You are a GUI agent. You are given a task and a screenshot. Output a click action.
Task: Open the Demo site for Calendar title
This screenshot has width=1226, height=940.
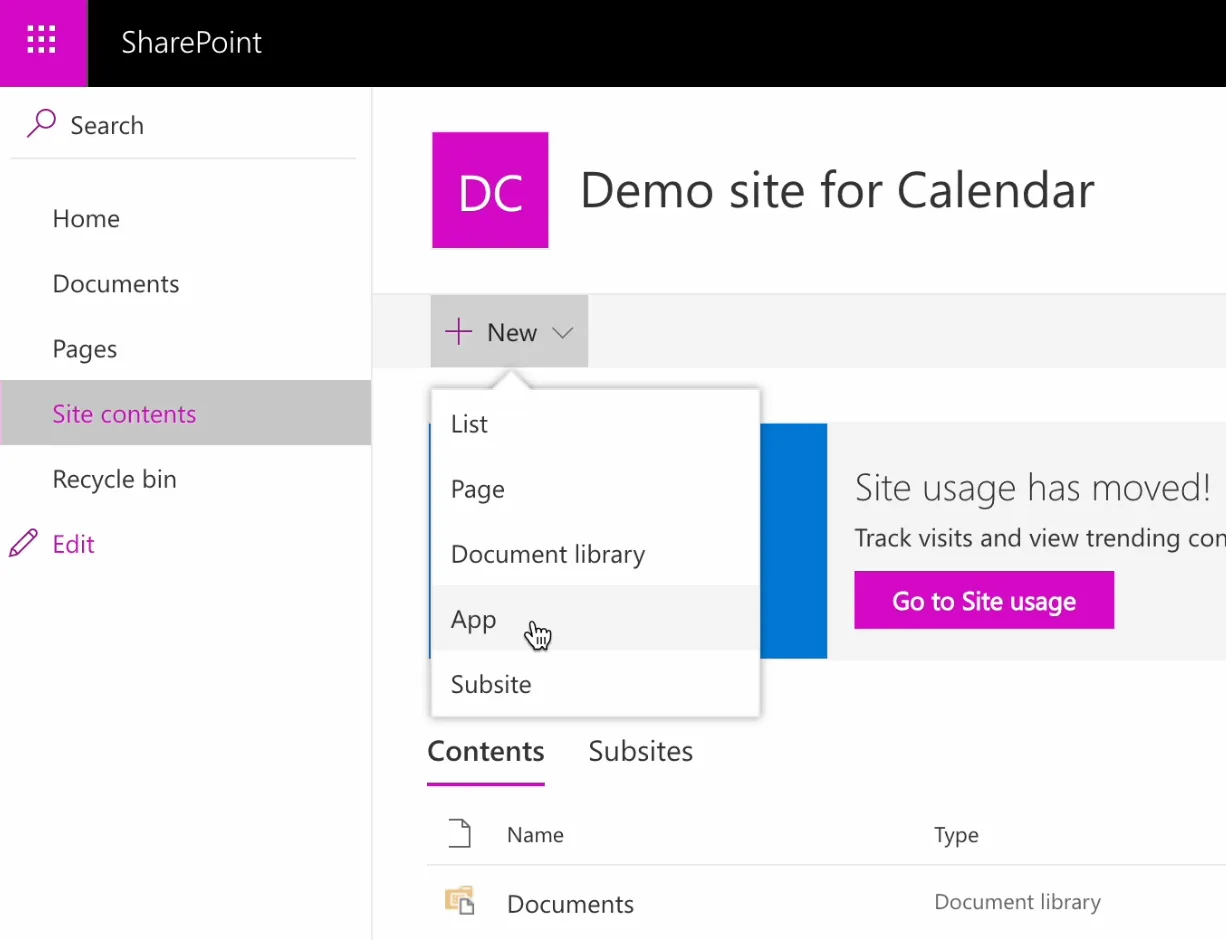[x=837, y=190]
